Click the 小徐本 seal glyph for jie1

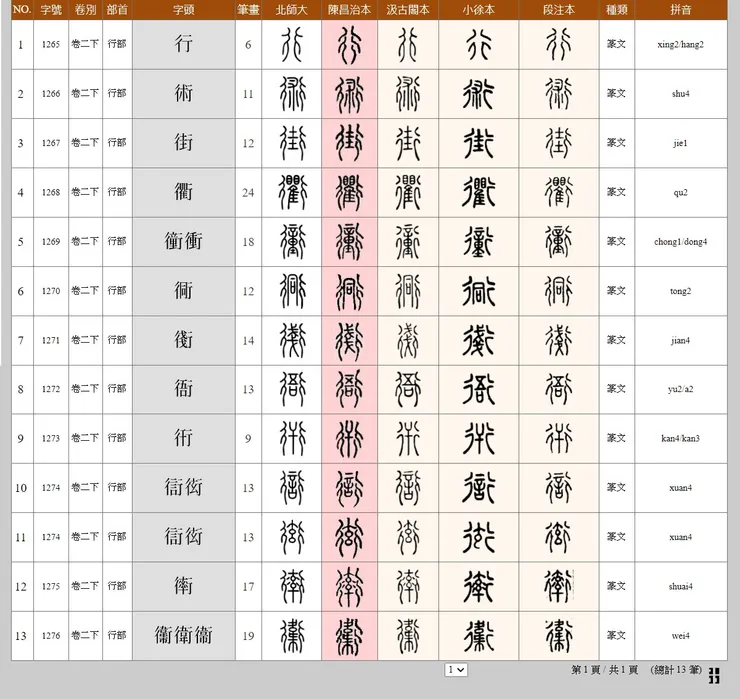479,143
